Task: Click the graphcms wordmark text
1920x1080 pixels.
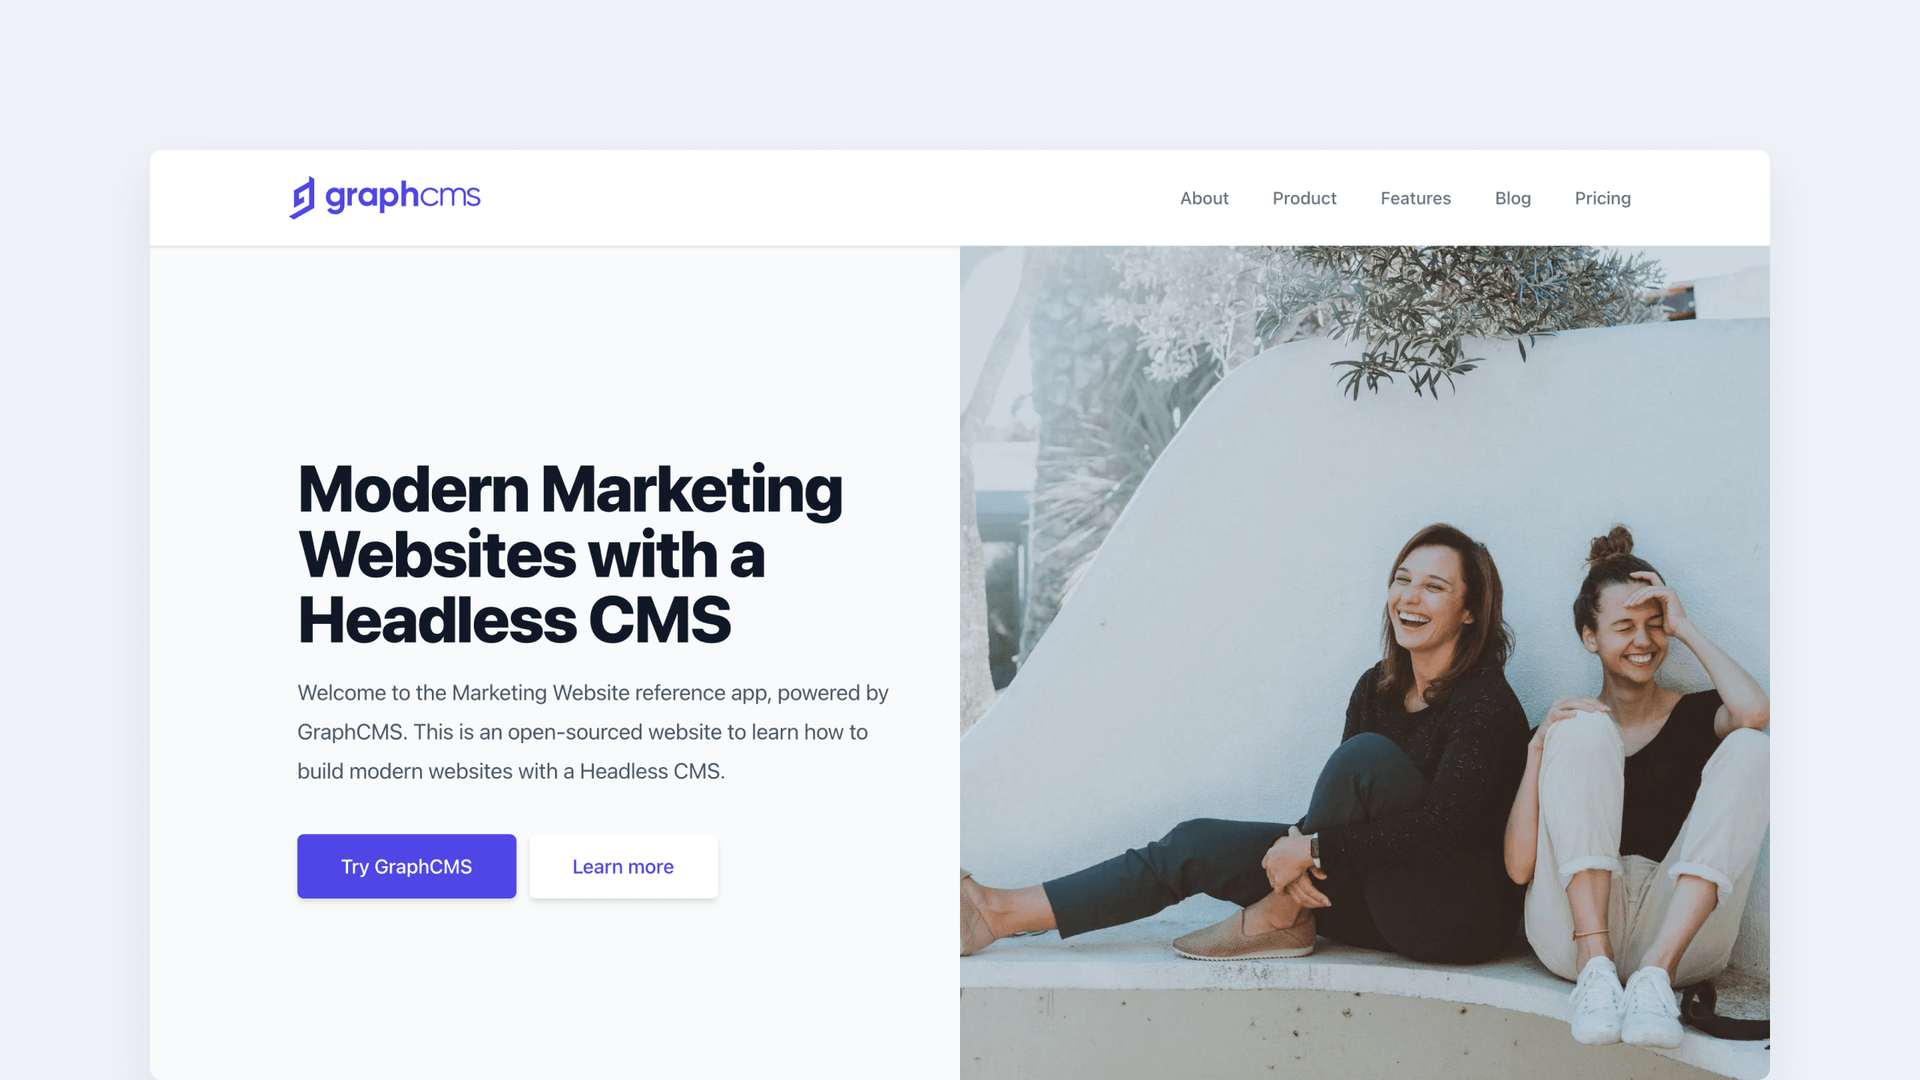Action: (x=403, y=196)
